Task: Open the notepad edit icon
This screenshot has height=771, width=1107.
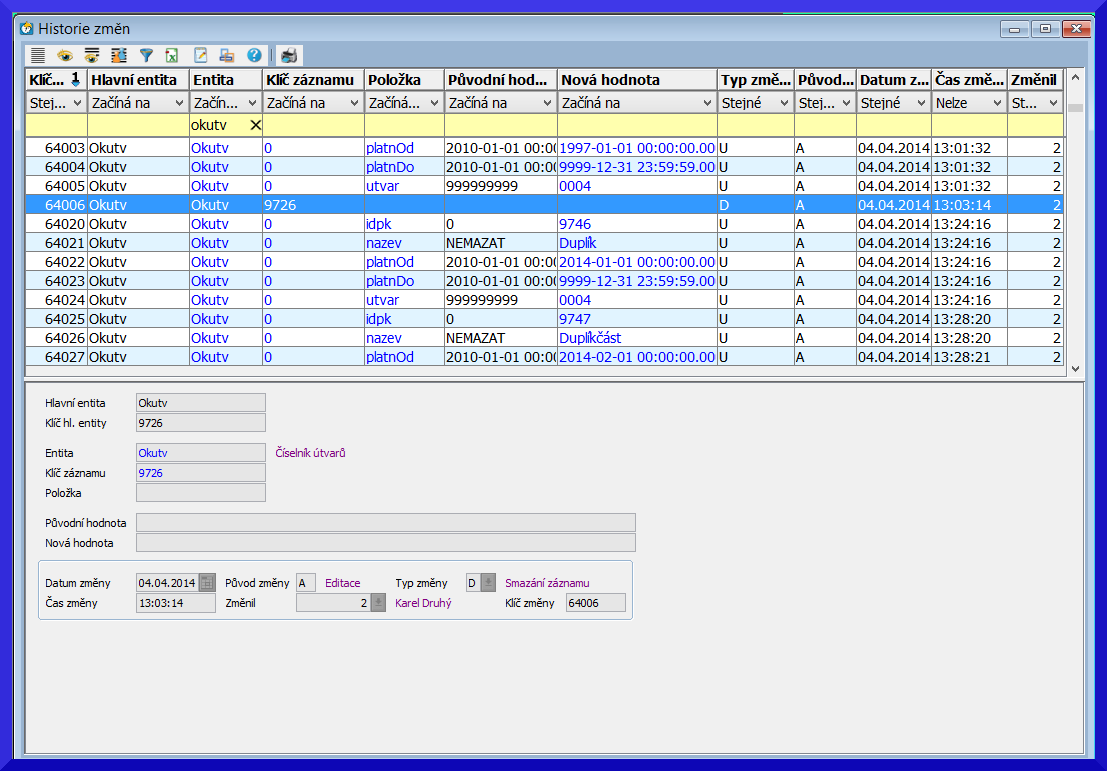Action: point(200,56)
